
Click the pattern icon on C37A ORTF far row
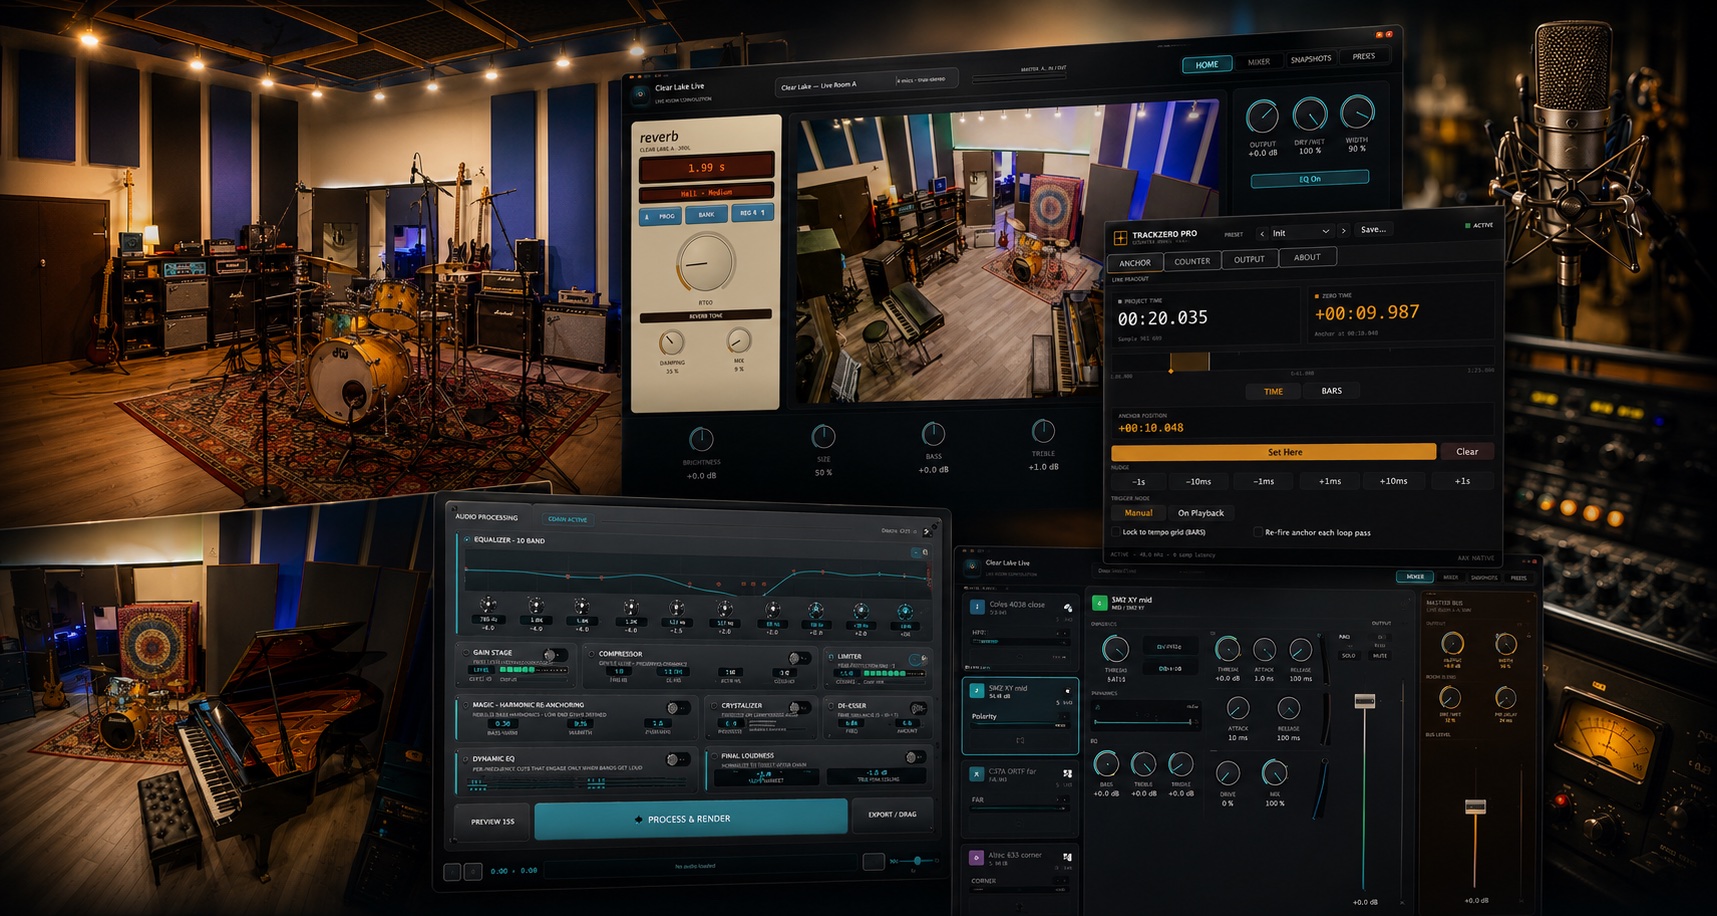click(x=1067, y=774)
